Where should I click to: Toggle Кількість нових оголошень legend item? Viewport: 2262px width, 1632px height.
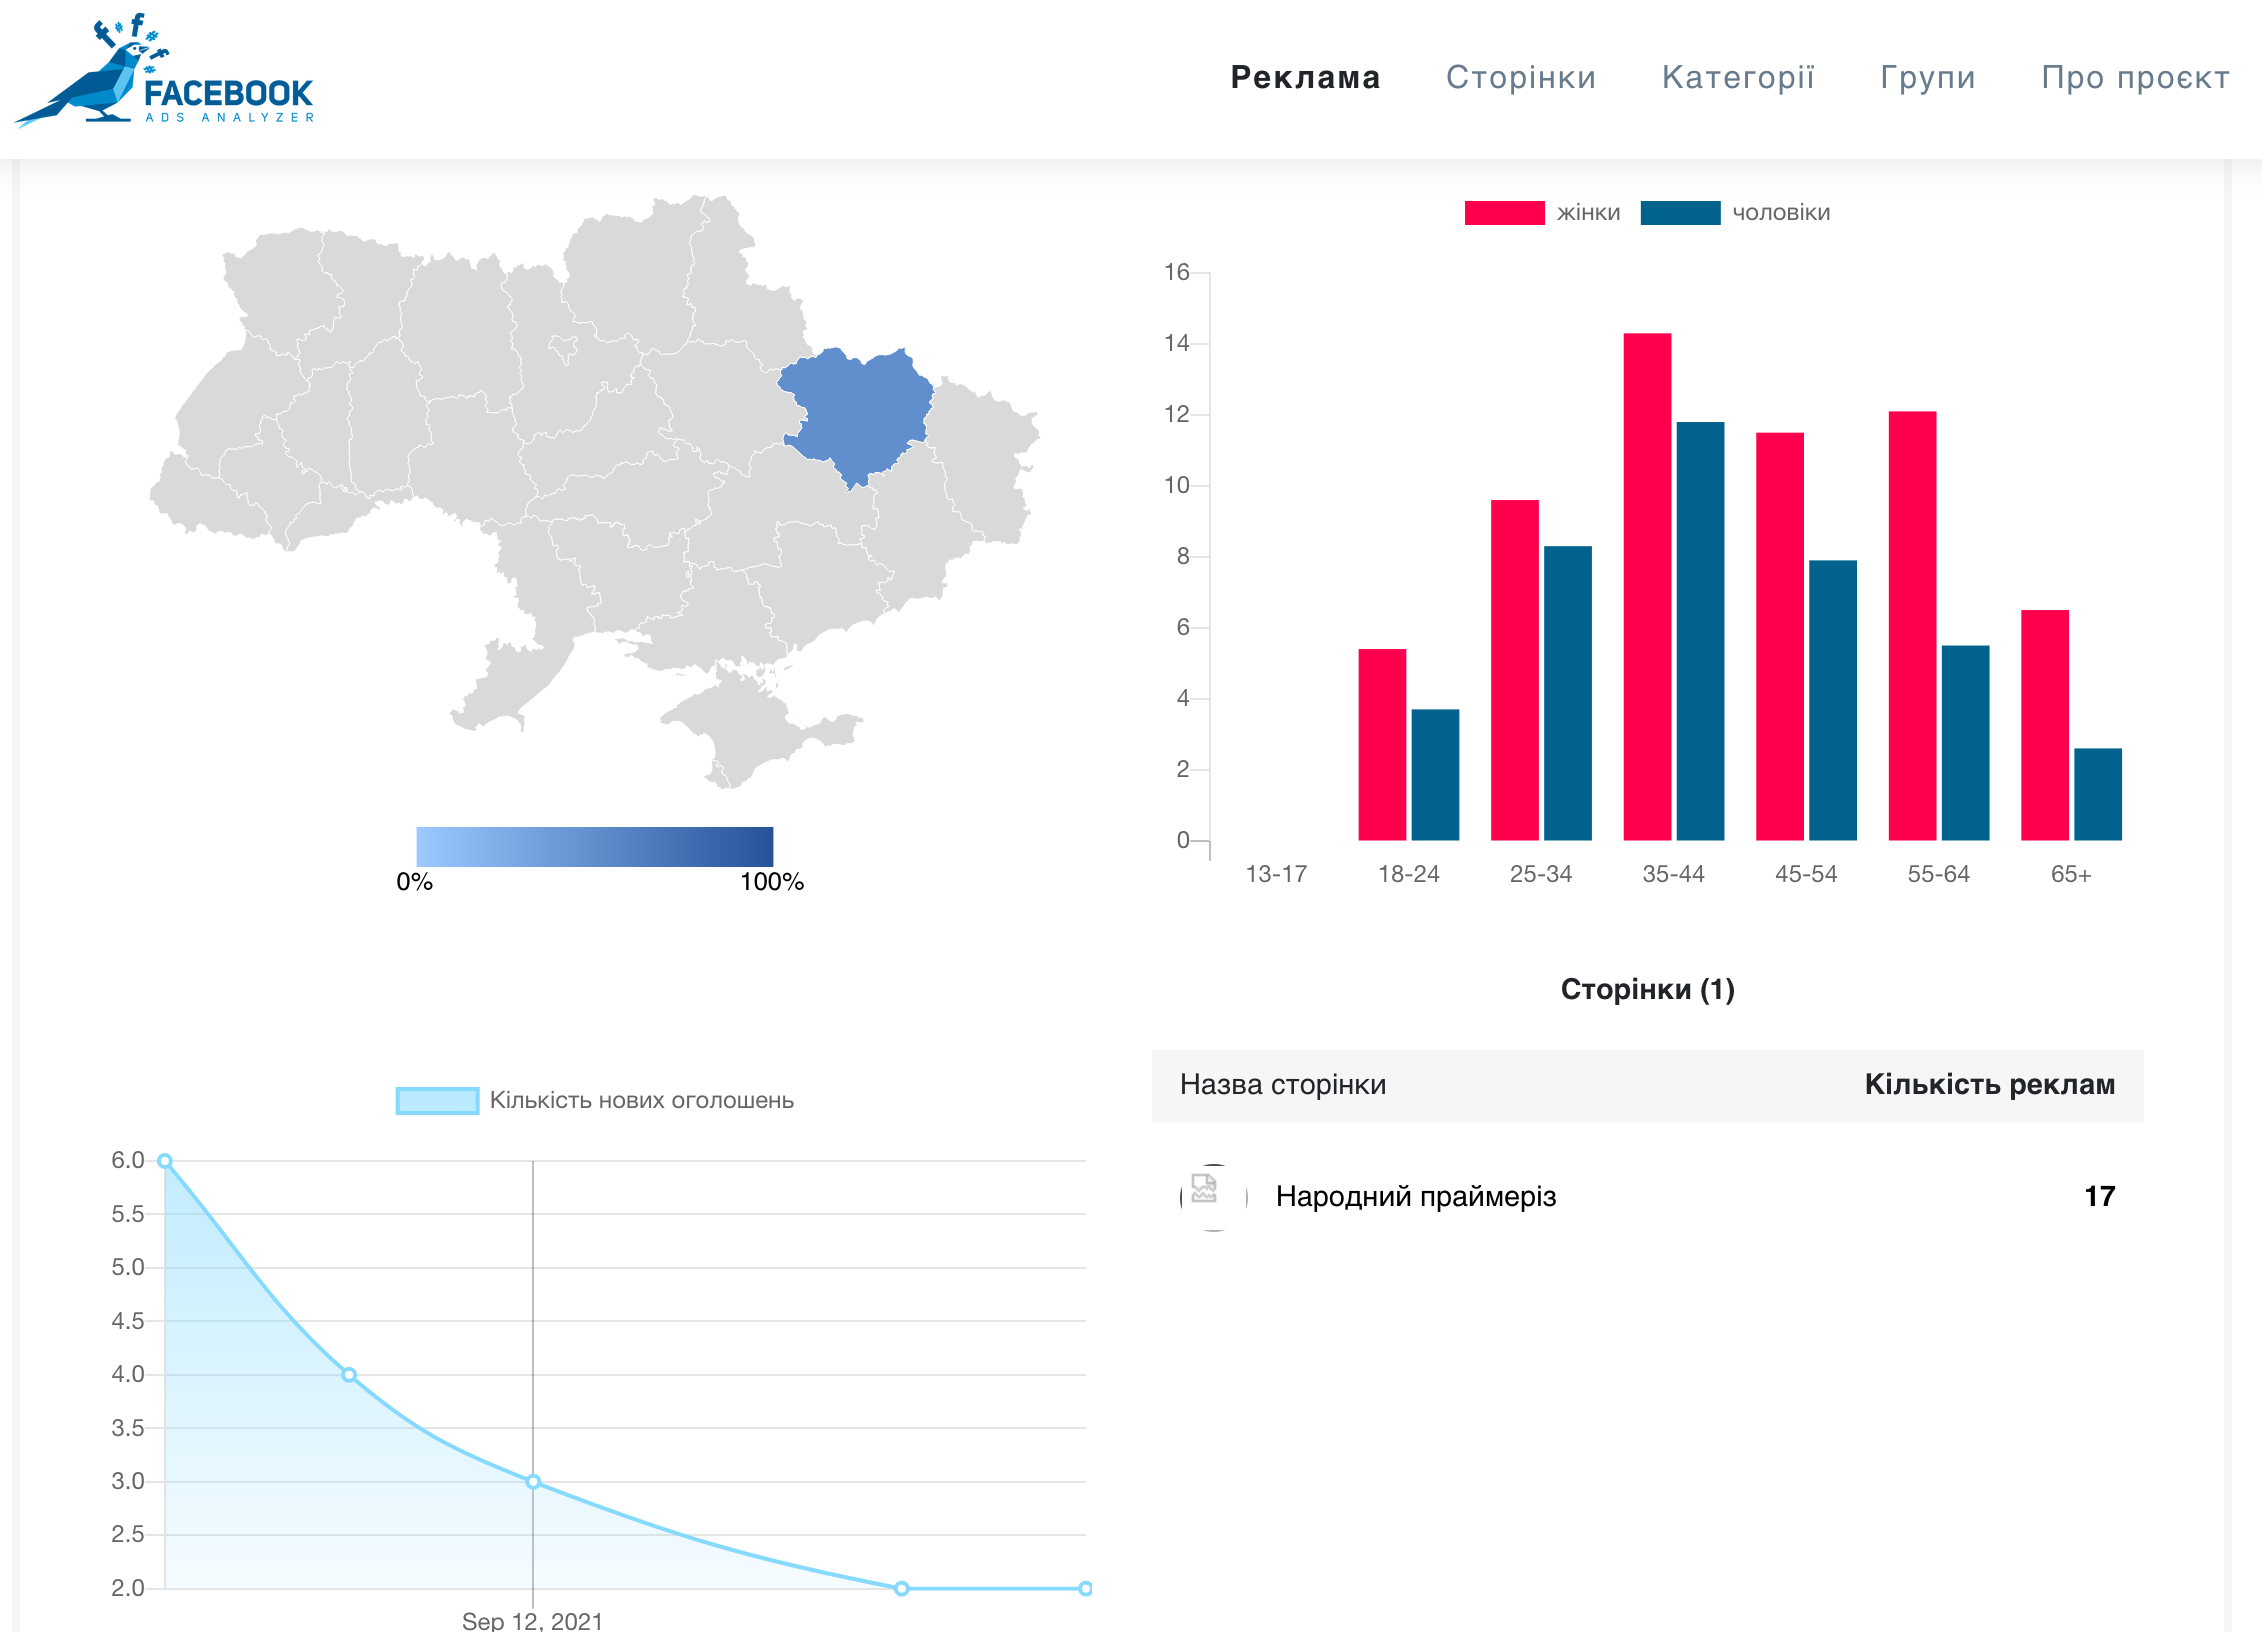tap(595, 1100)
